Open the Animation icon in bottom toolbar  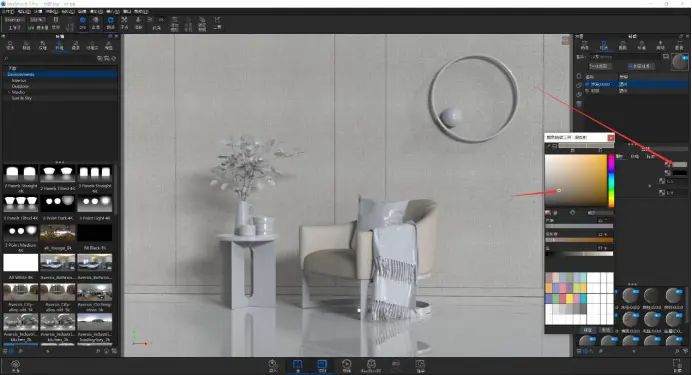(347, 366)
